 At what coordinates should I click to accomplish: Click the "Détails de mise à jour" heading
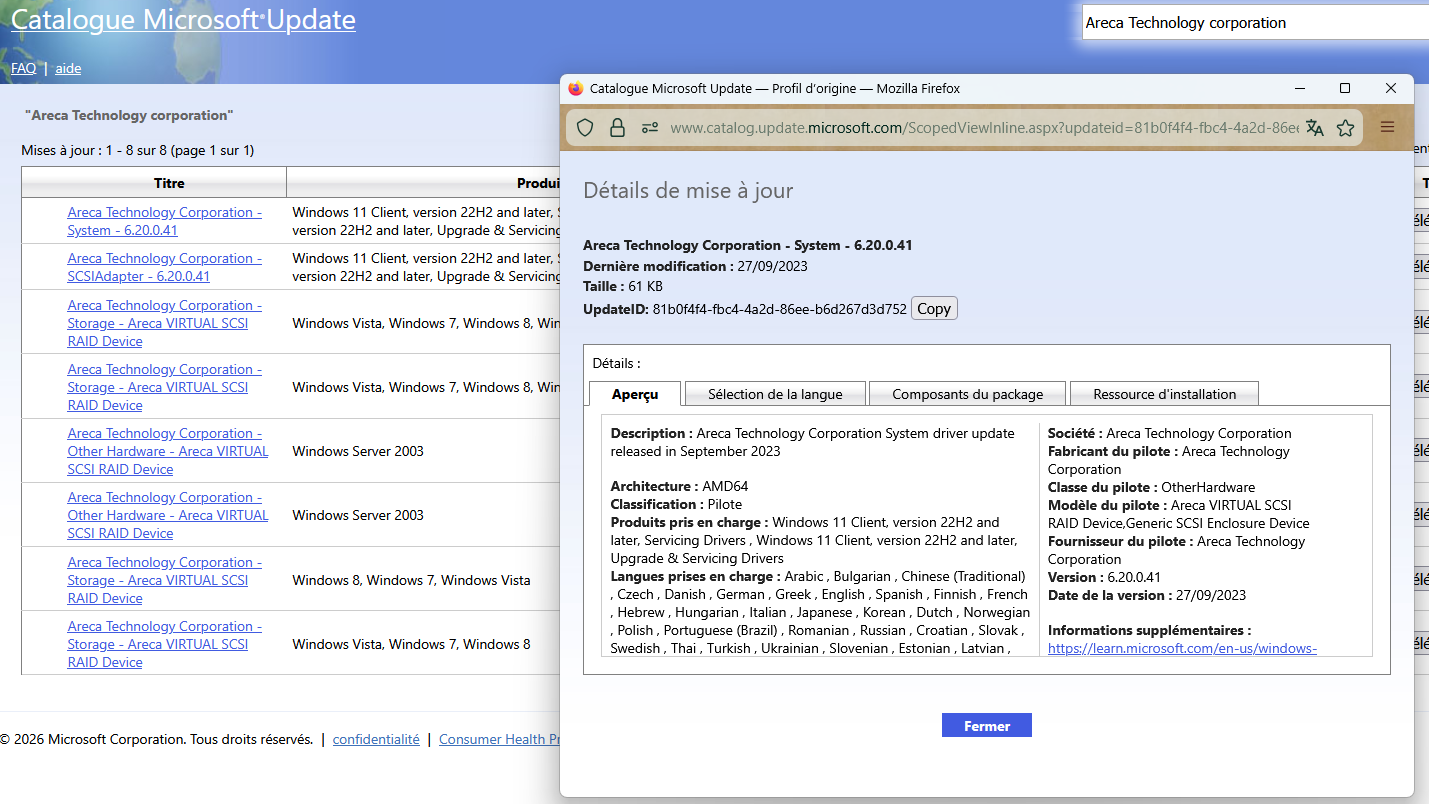coord(688,190)
